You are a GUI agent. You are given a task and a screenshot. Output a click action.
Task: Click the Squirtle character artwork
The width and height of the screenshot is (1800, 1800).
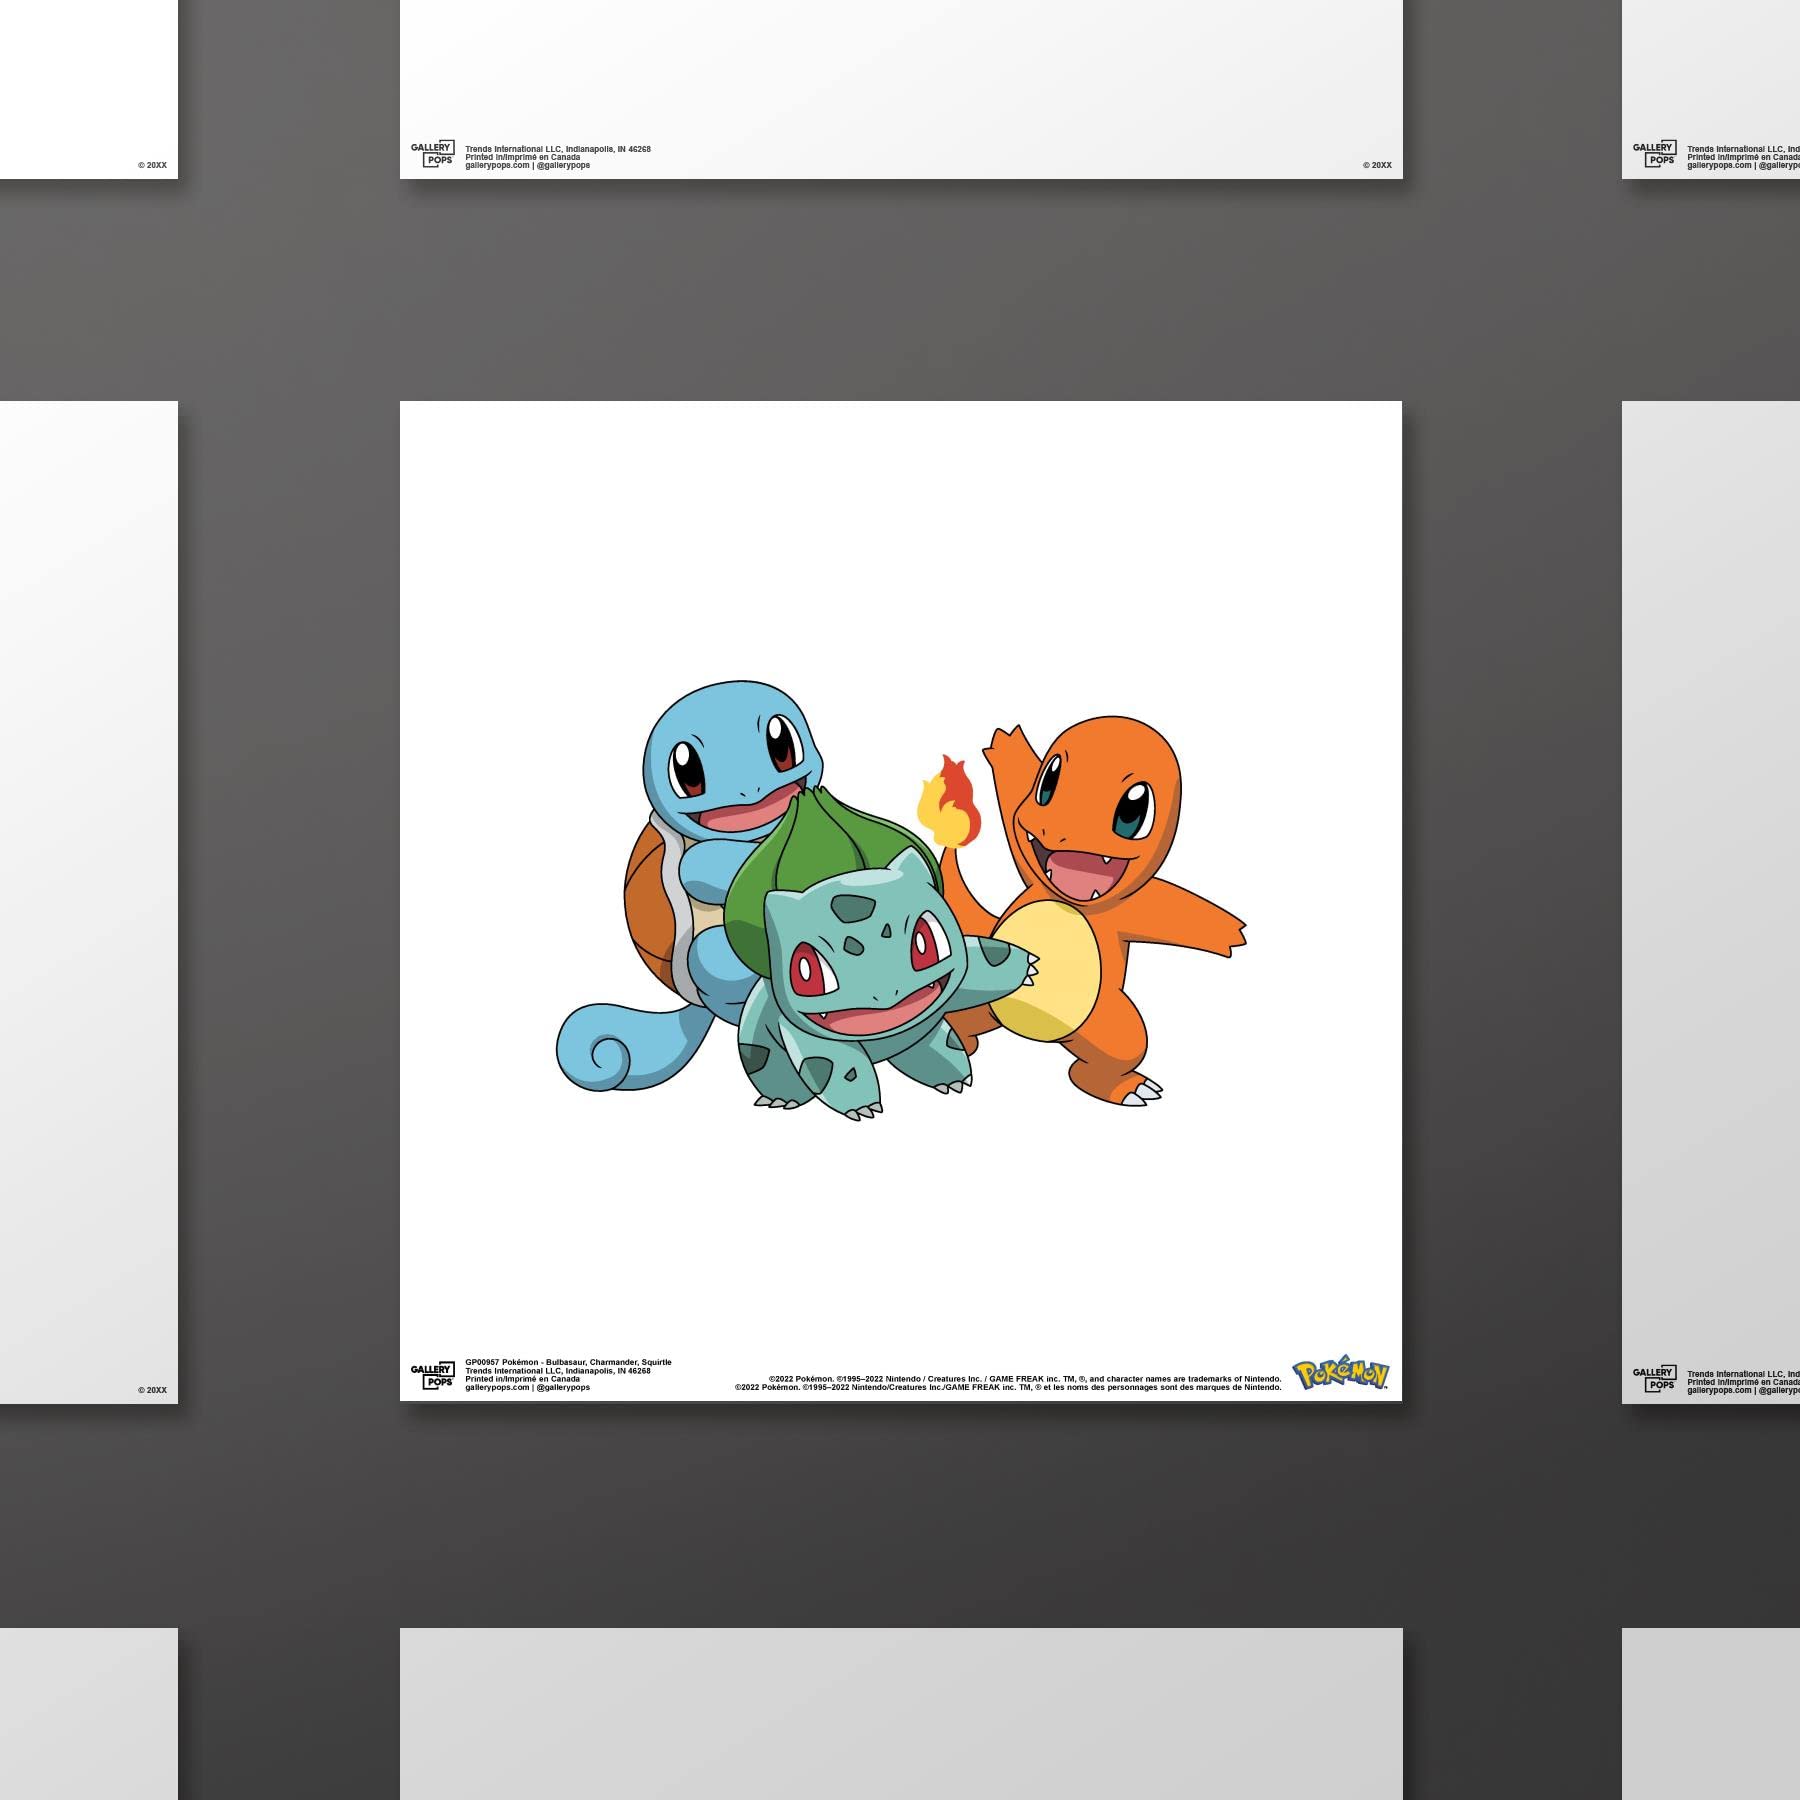point(690,885)
